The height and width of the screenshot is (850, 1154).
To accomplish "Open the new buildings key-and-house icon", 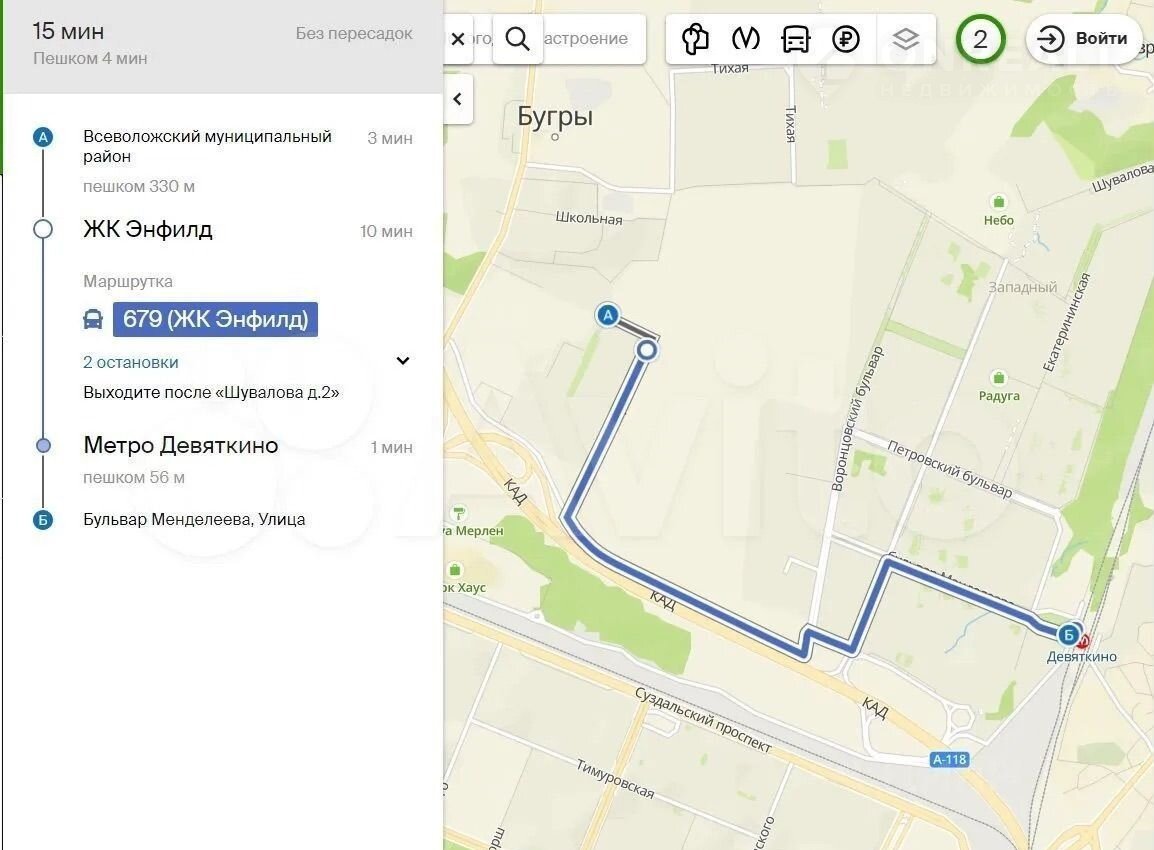I will click(695, 39).
